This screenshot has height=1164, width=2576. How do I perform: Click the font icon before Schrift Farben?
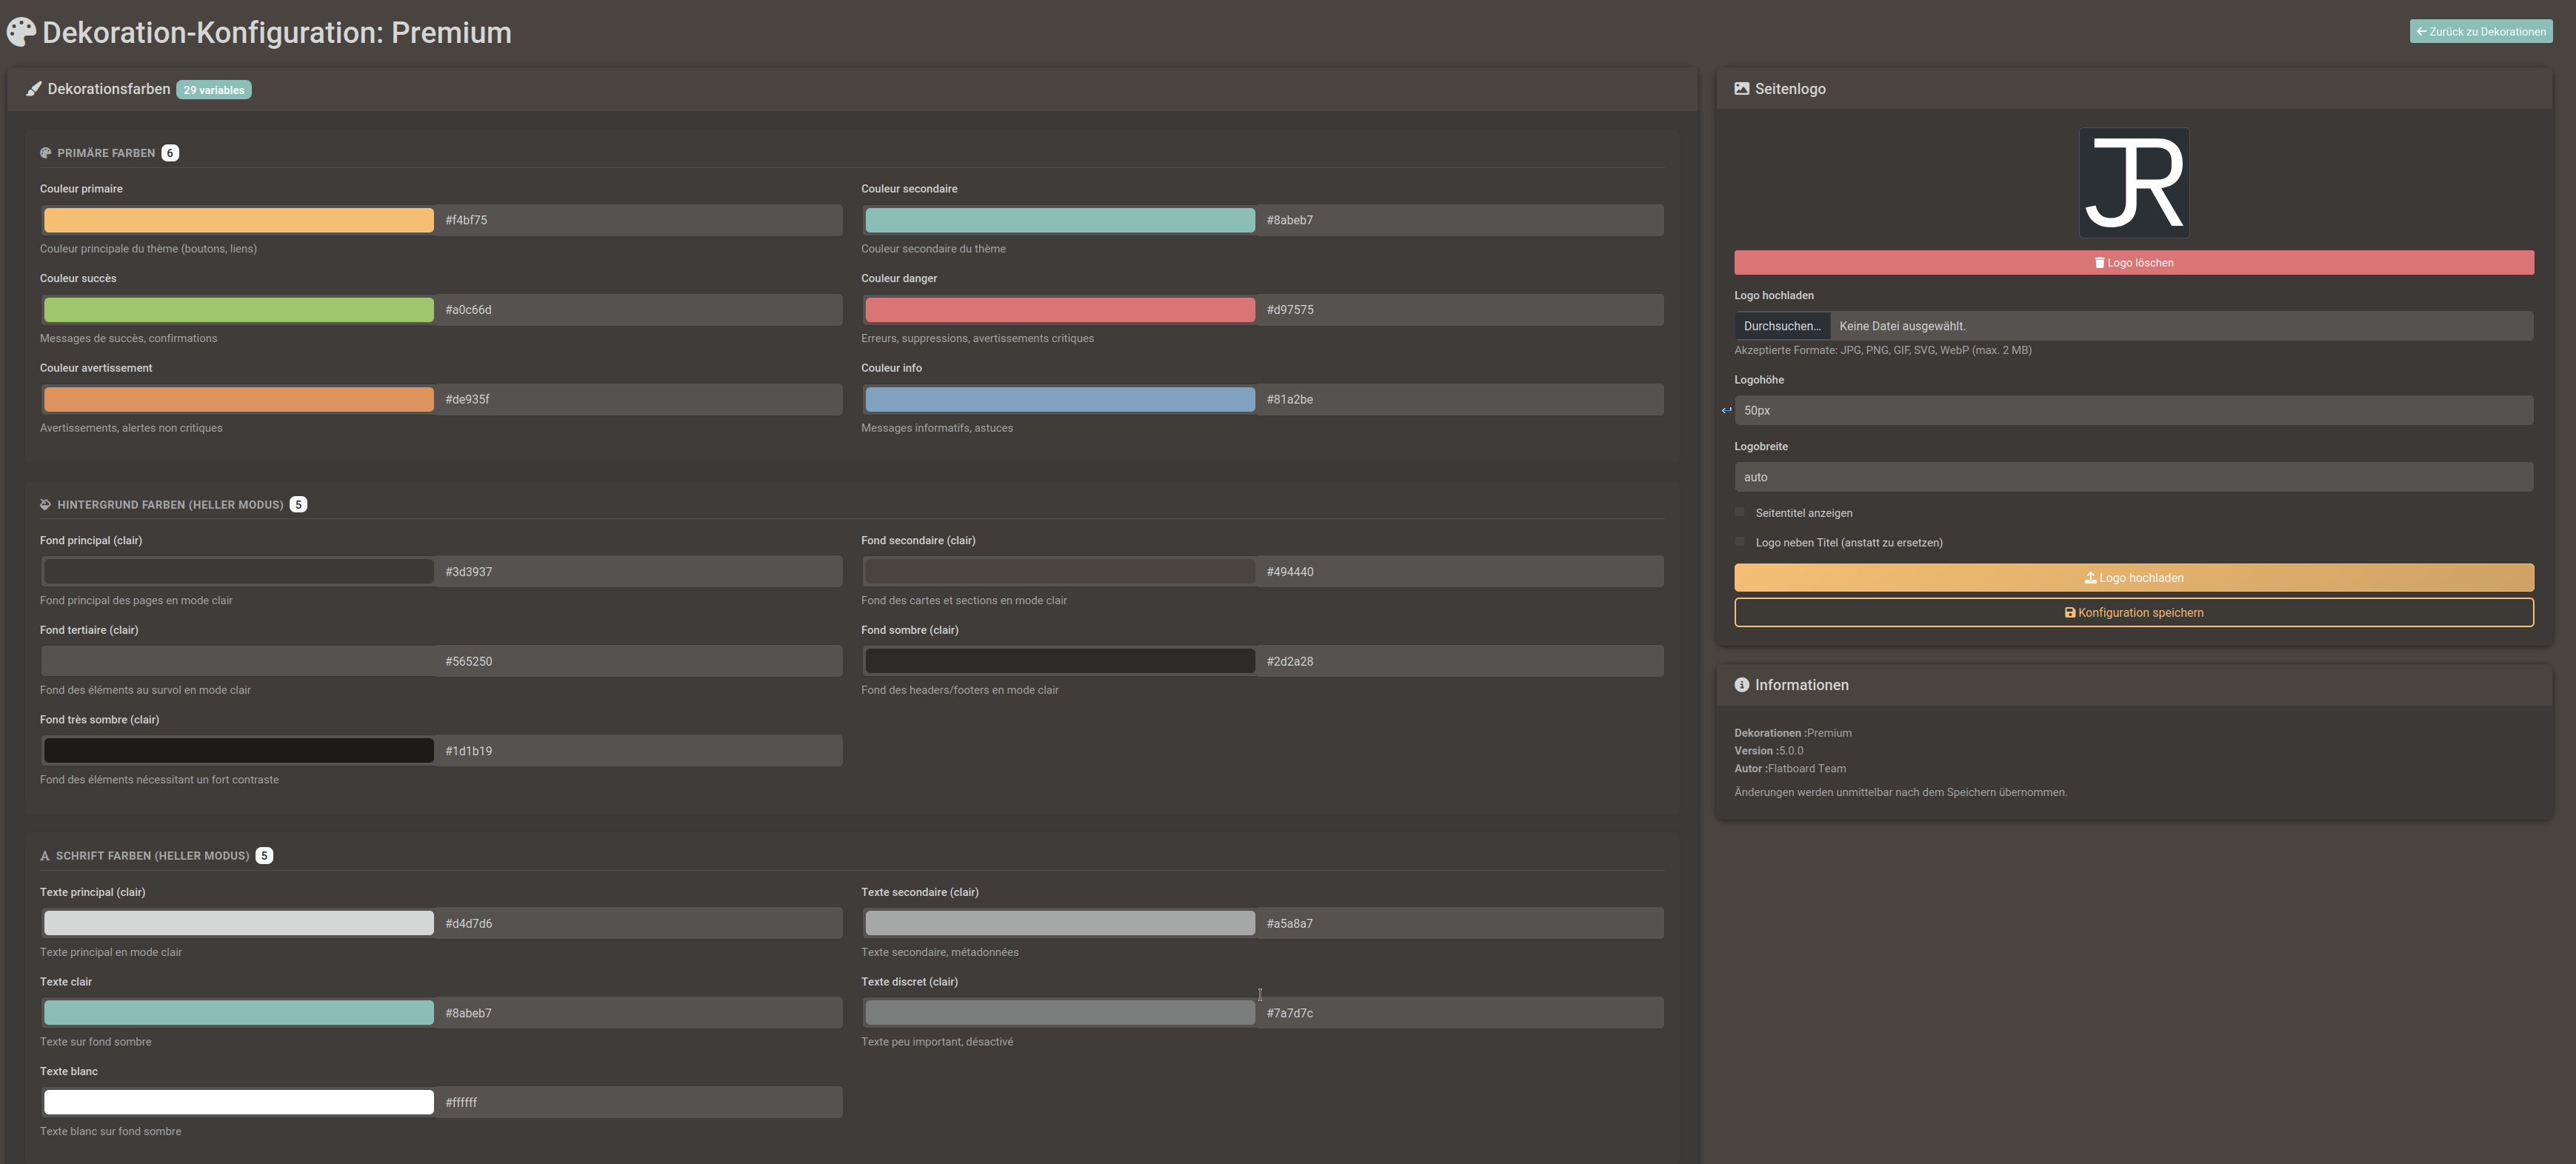[45, 856]
